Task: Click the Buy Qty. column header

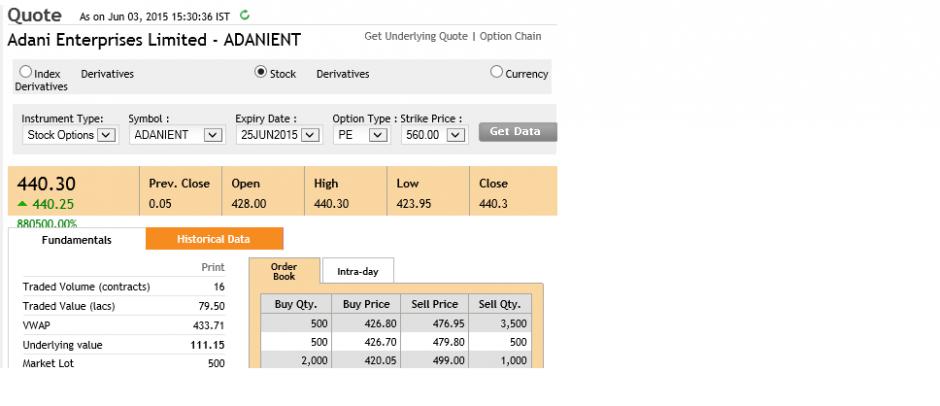Action: 296,304
